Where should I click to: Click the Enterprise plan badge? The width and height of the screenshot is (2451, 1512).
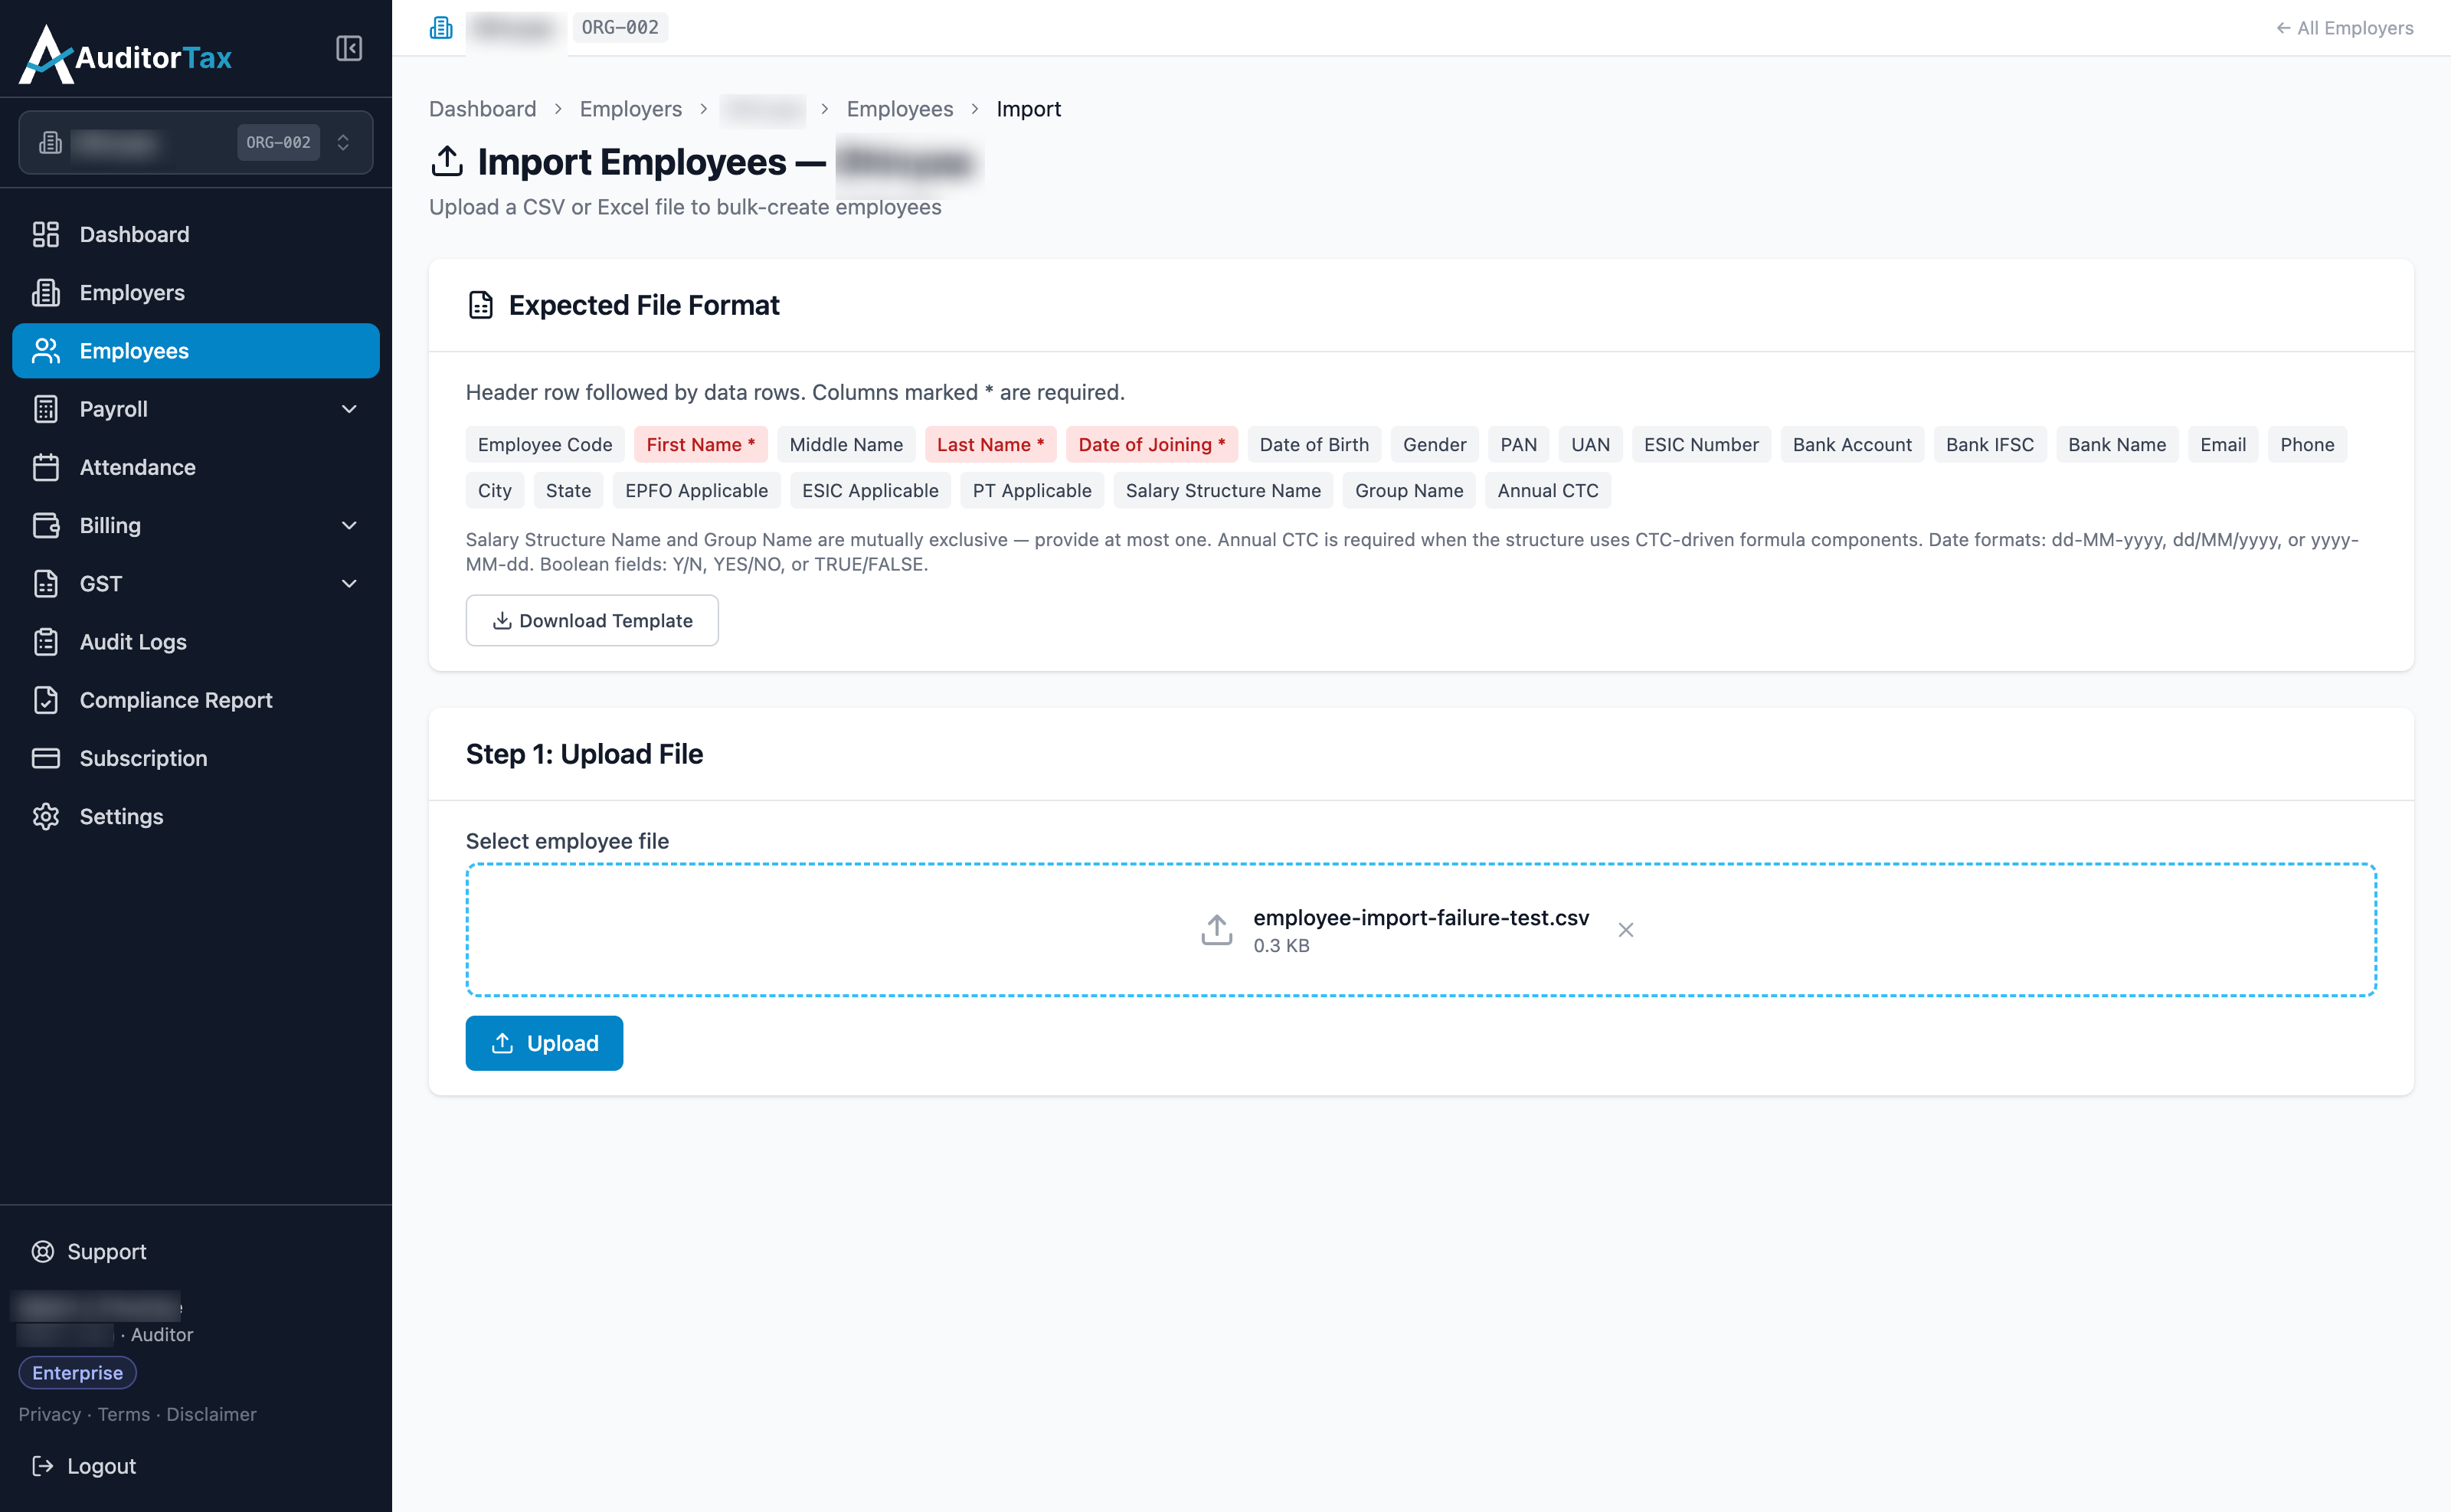[x=77, y=1372]
